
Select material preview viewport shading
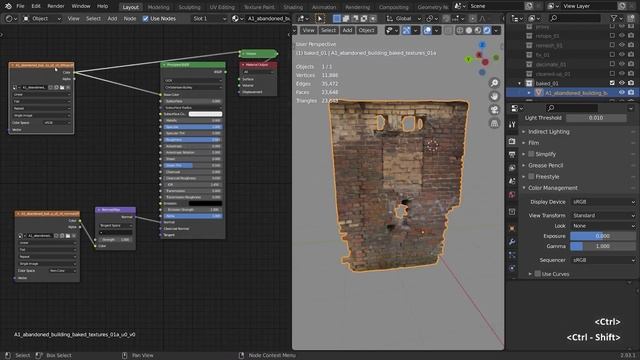click(478, 30)
